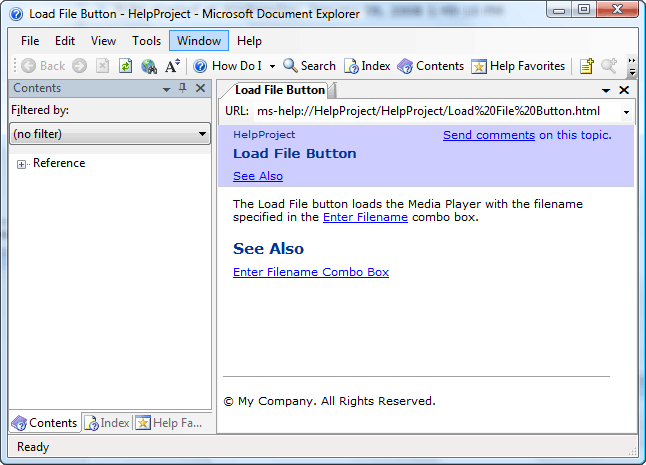The width and height of the screenshot is (646, 465).
Task: Open the Index toolbar button
Action: point(367,66)
